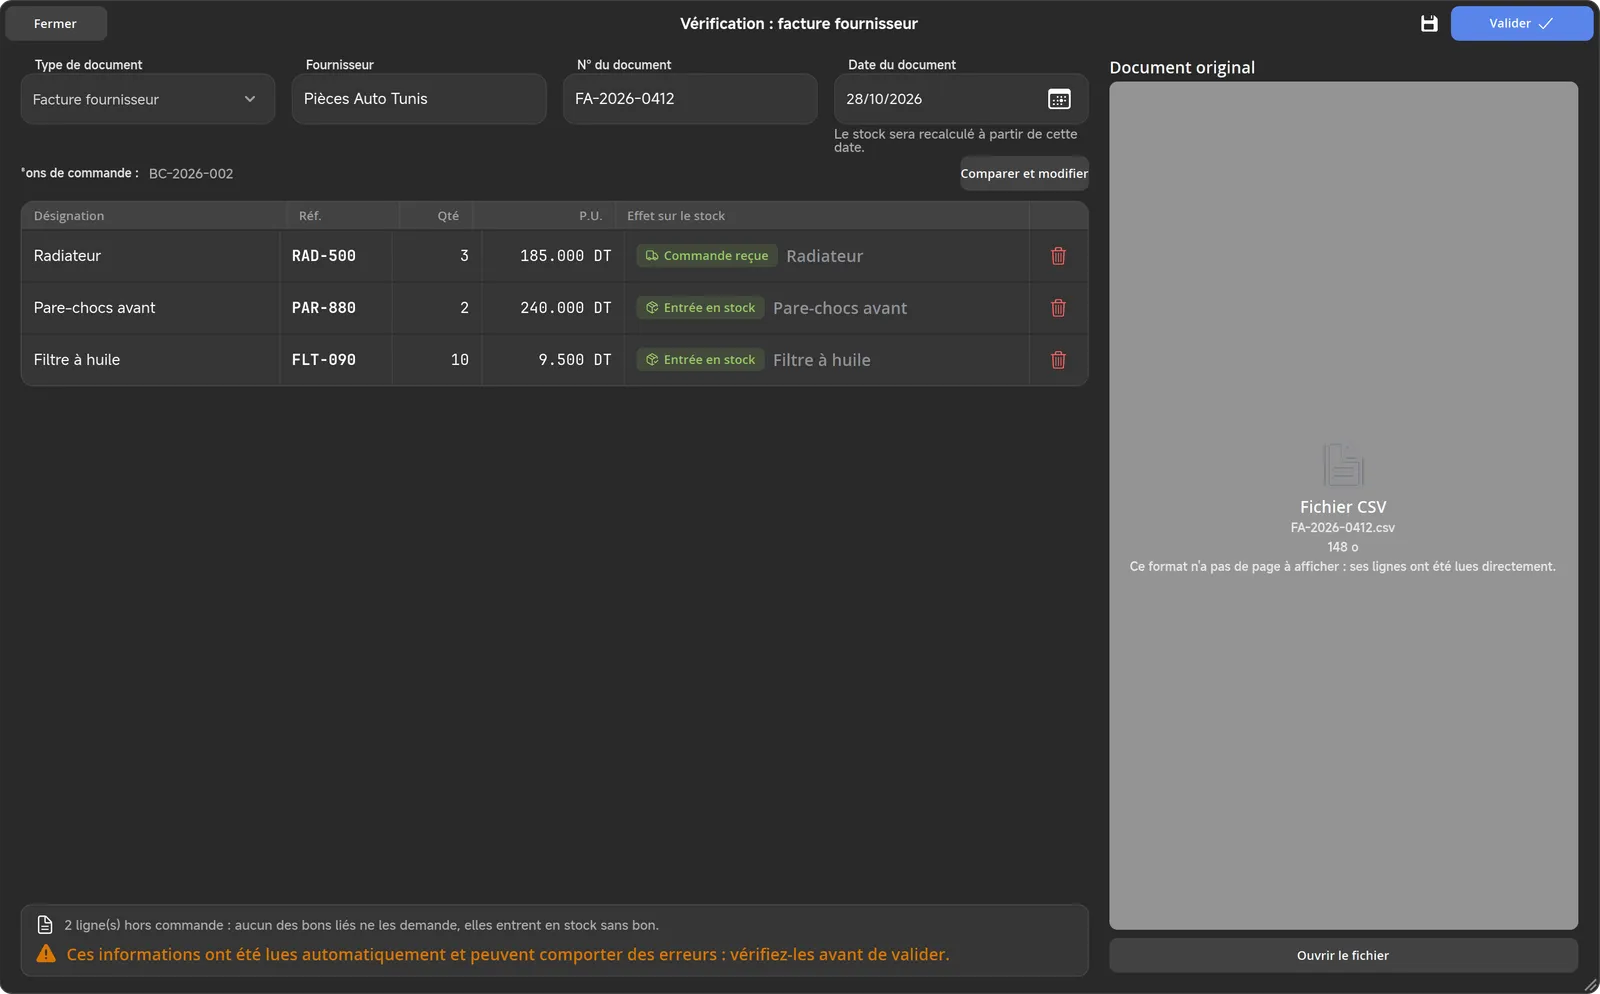The width and height of the screenshot is (1600, 994).
Task: Click Comparer et modifier button
Action: tap(1024, 173)
